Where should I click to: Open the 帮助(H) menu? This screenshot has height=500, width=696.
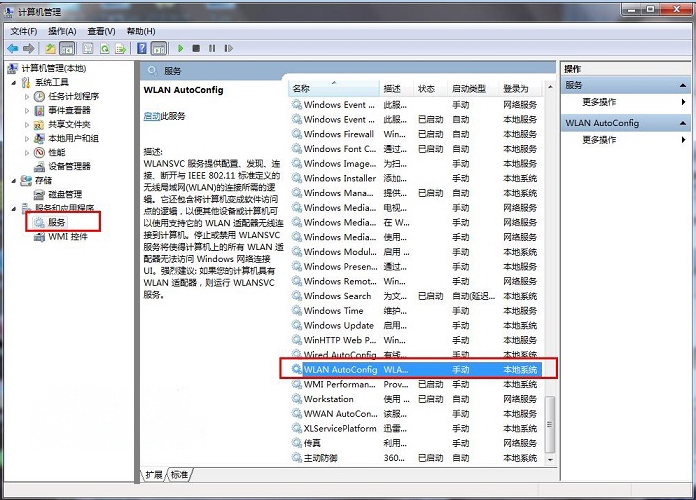pos(141,31)
